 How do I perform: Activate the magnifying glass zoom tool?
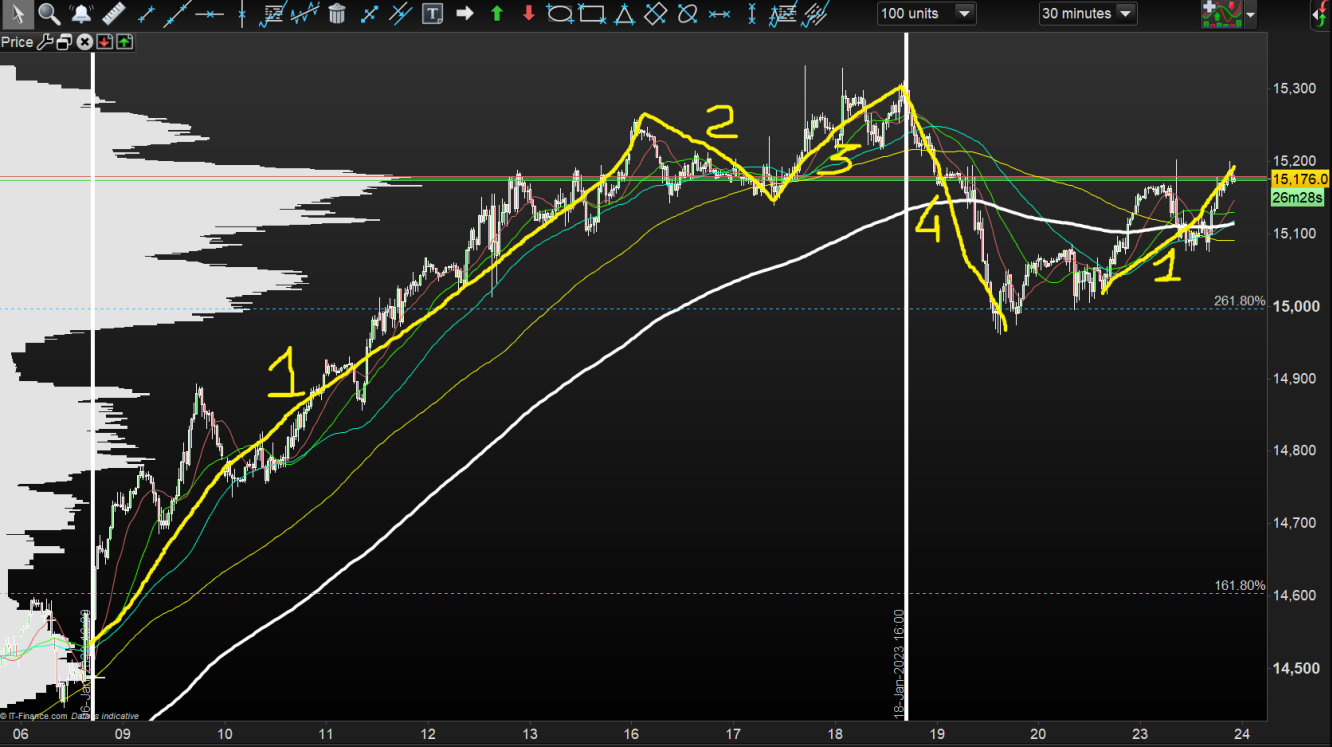click(x=49, y=14)
